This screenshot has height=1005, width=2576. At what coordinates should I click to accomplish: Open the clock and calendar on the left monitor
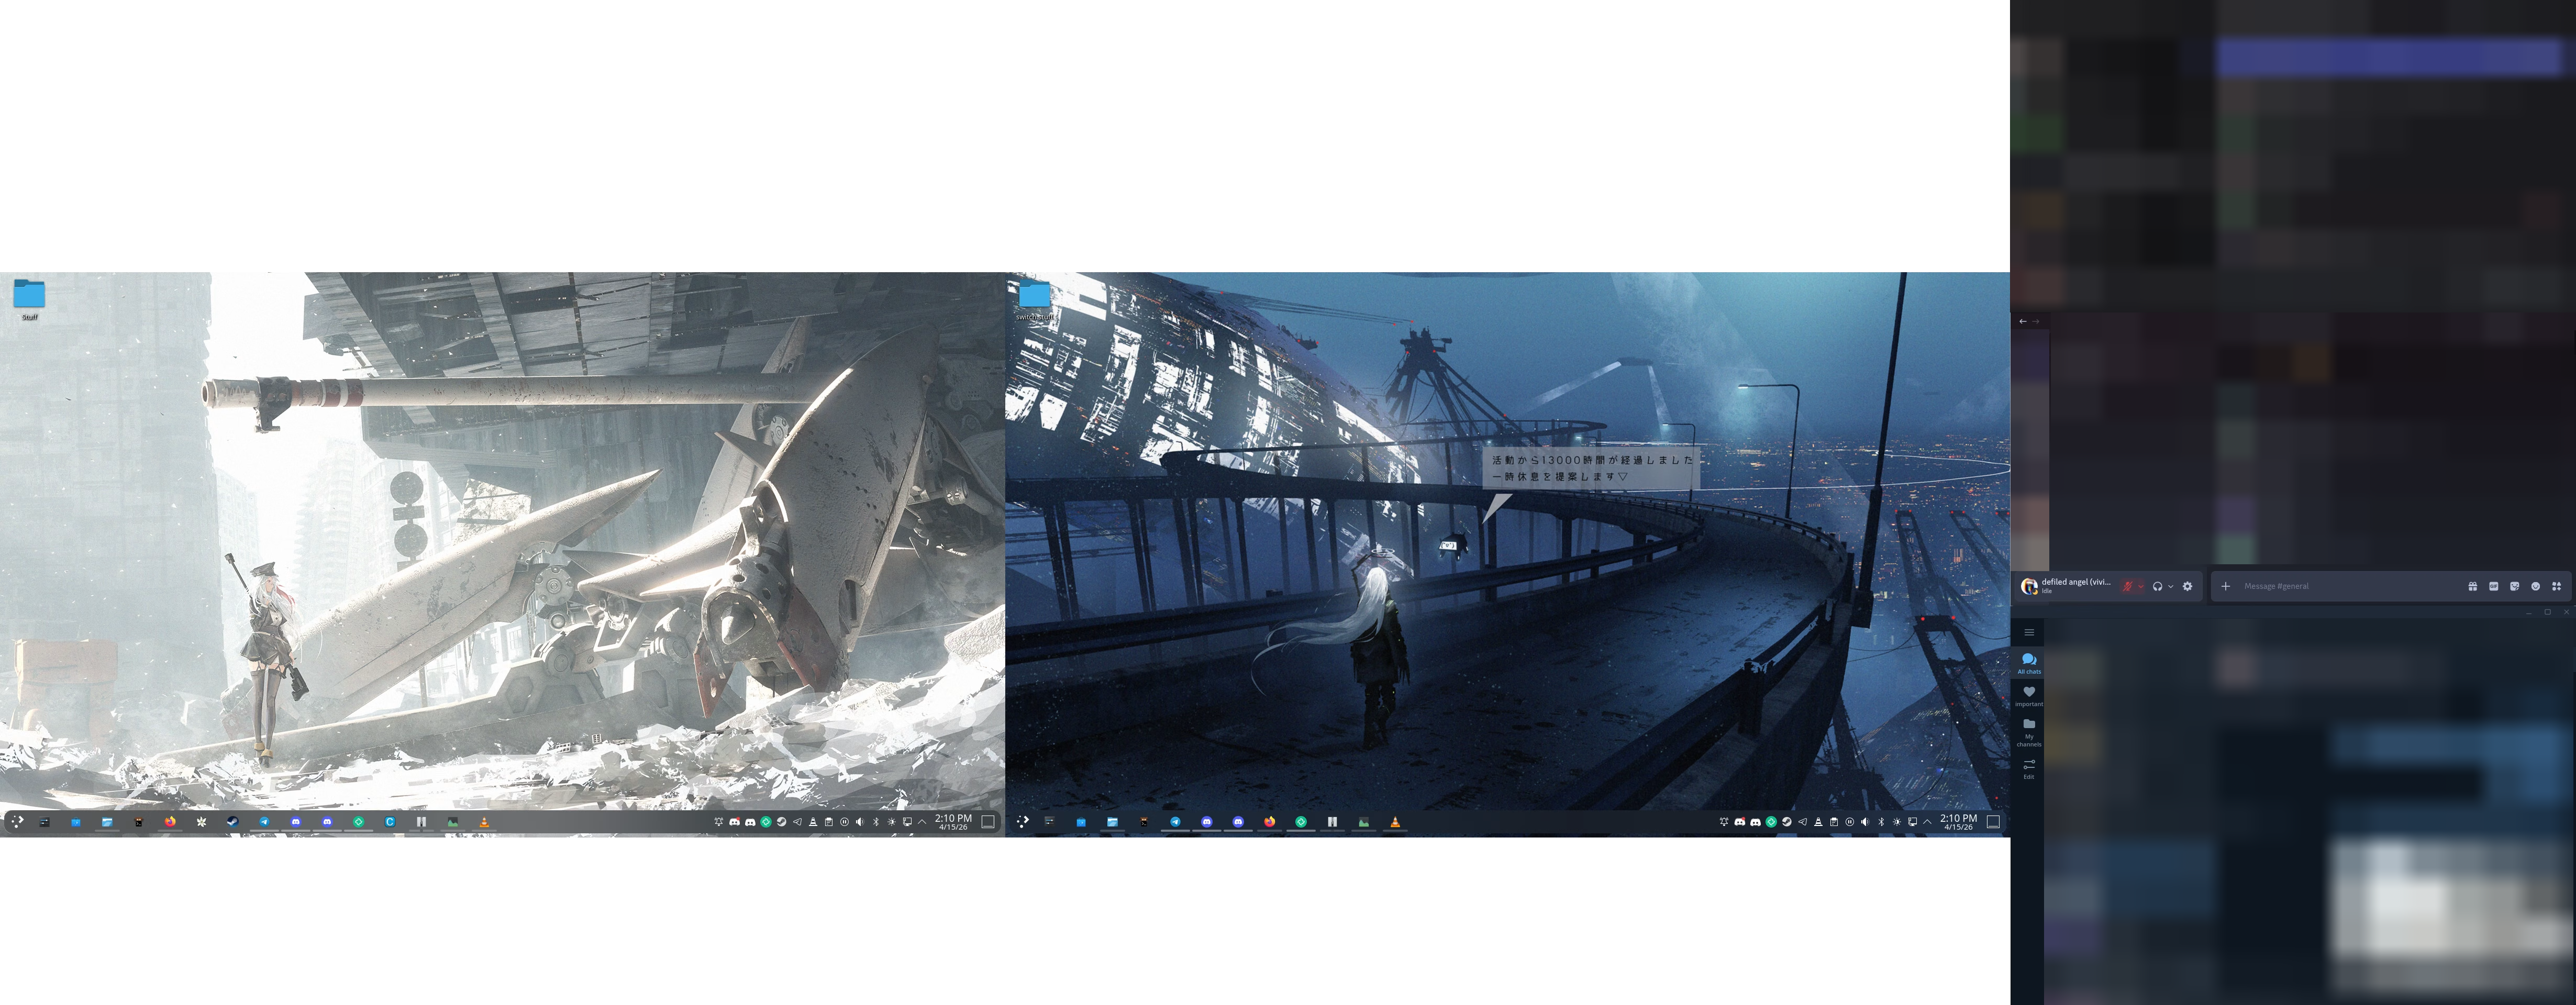953,822
